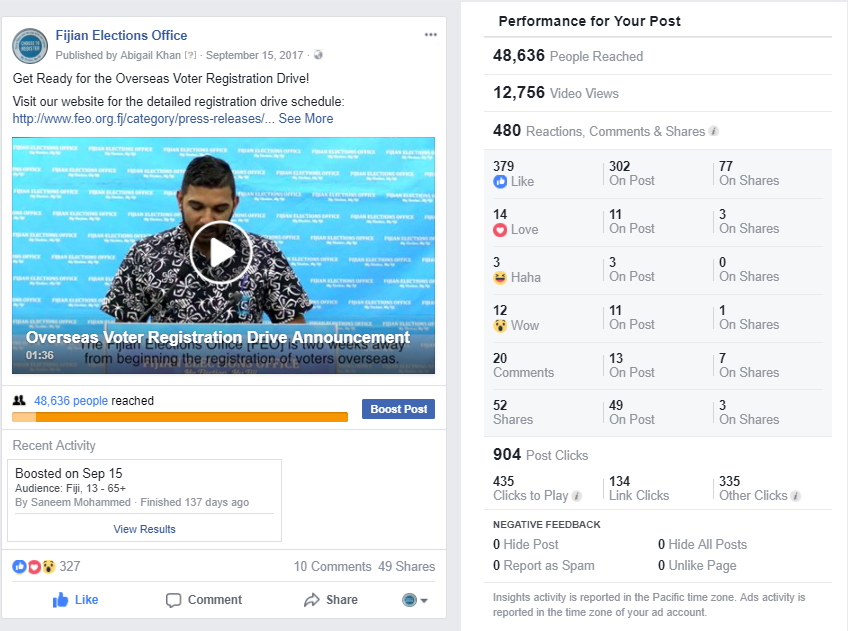Screen dimensions: 848x631
Task: Click the people reached icon under the video
Action: coord(19,400)
